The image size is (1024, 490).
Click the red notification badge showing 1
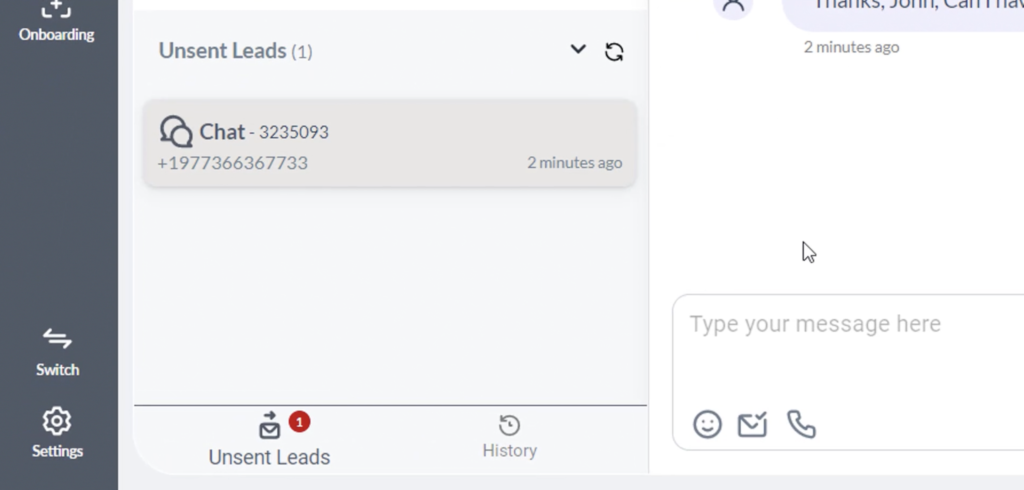click(x=299, y=422)
